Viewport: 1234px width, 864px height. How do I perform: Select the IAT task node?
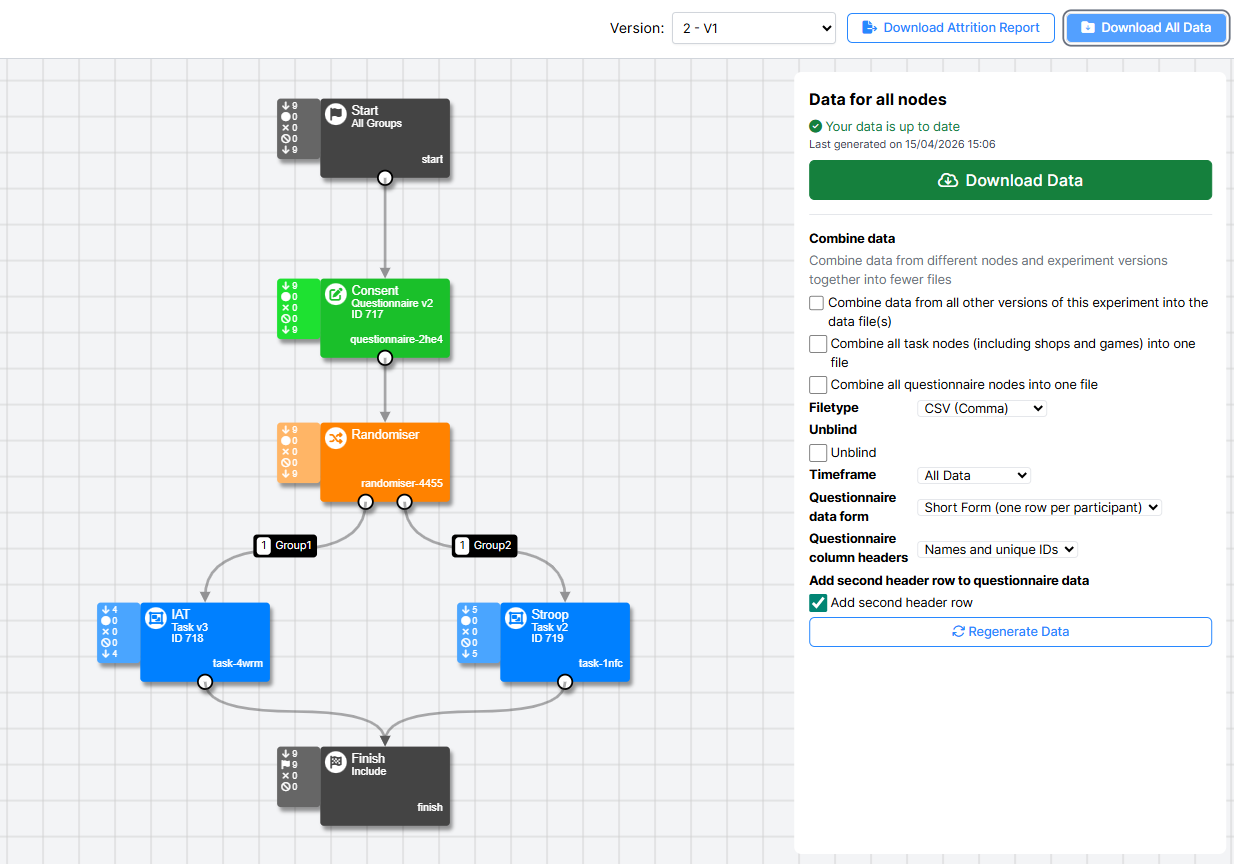pyautogui.click(x=205, y=642)
